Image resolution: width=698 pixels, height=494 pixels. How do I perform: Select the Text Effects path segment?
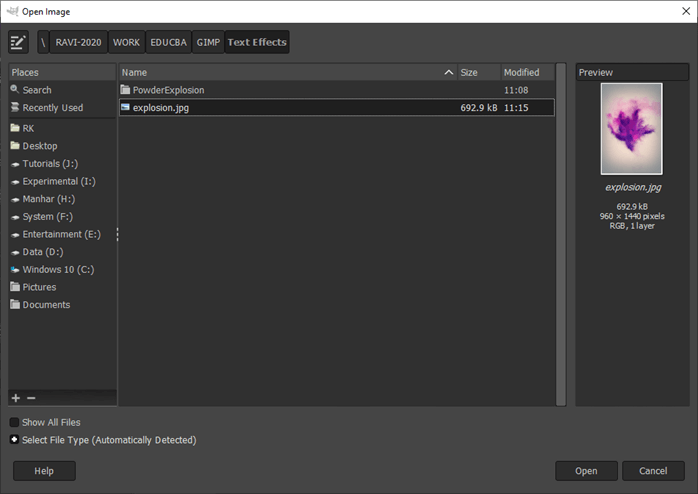pyautogui.click(x=257, y=42)
